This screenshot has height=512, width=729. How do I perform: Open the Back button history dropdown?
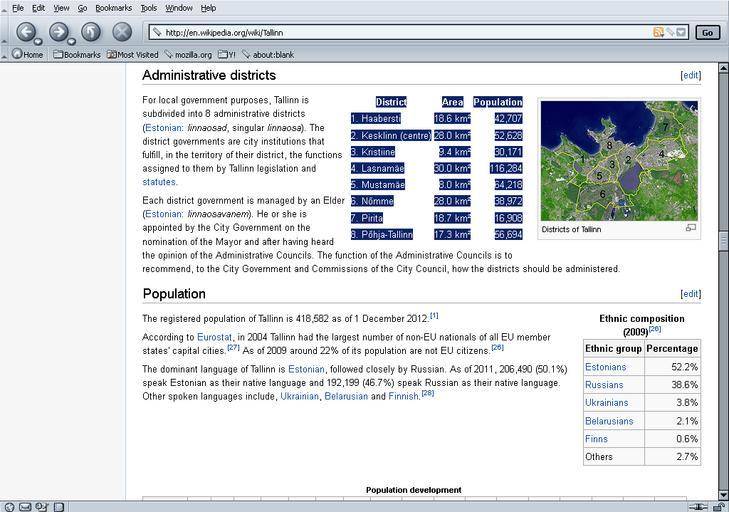pyautogui.click(x=39, y=41)
